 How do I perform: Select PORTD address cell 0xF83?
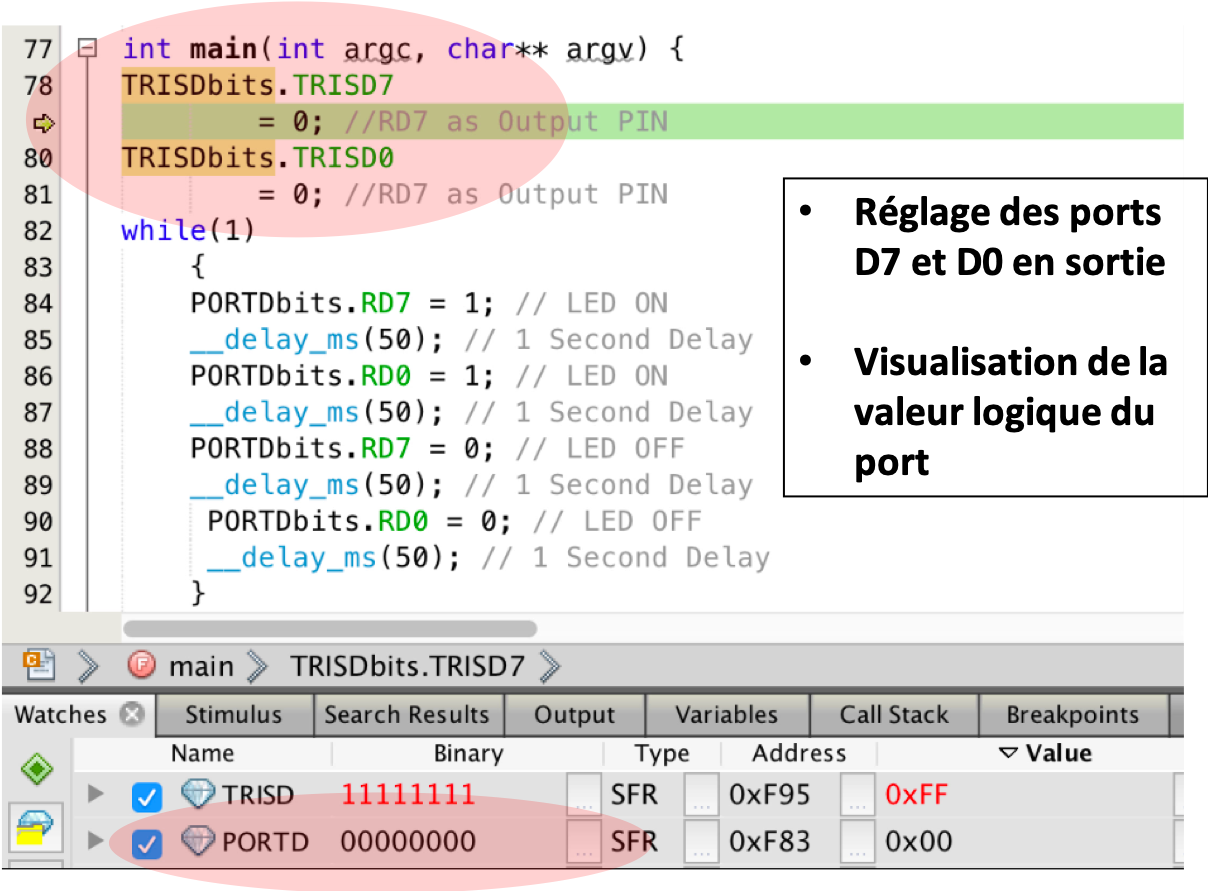tap(769, 842)
